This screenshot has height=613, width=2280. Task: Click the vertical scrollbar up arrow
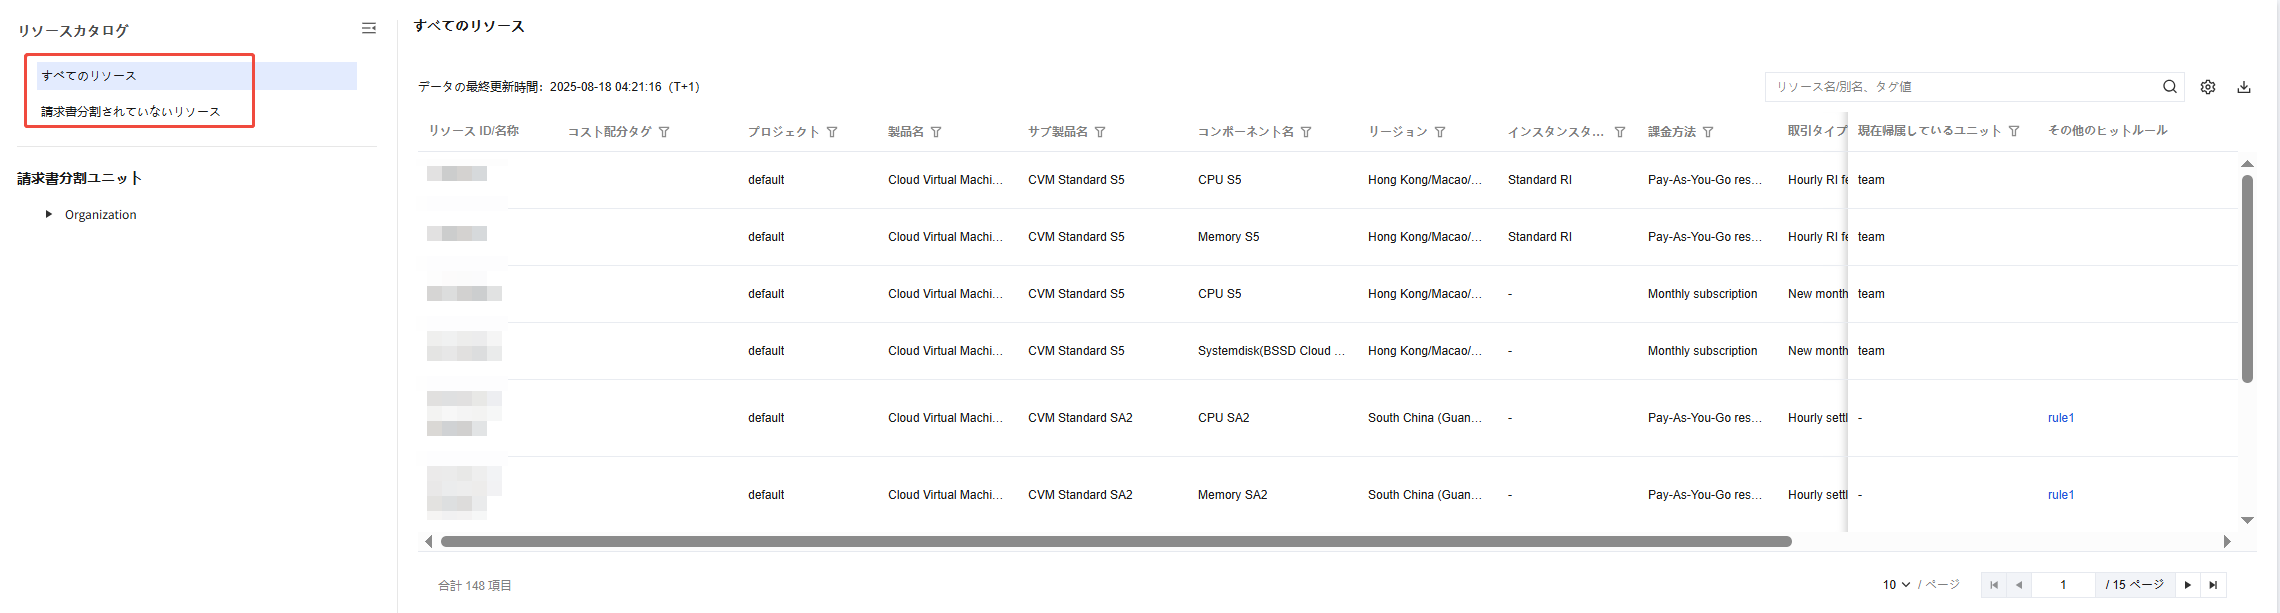tap(2247, 163)
